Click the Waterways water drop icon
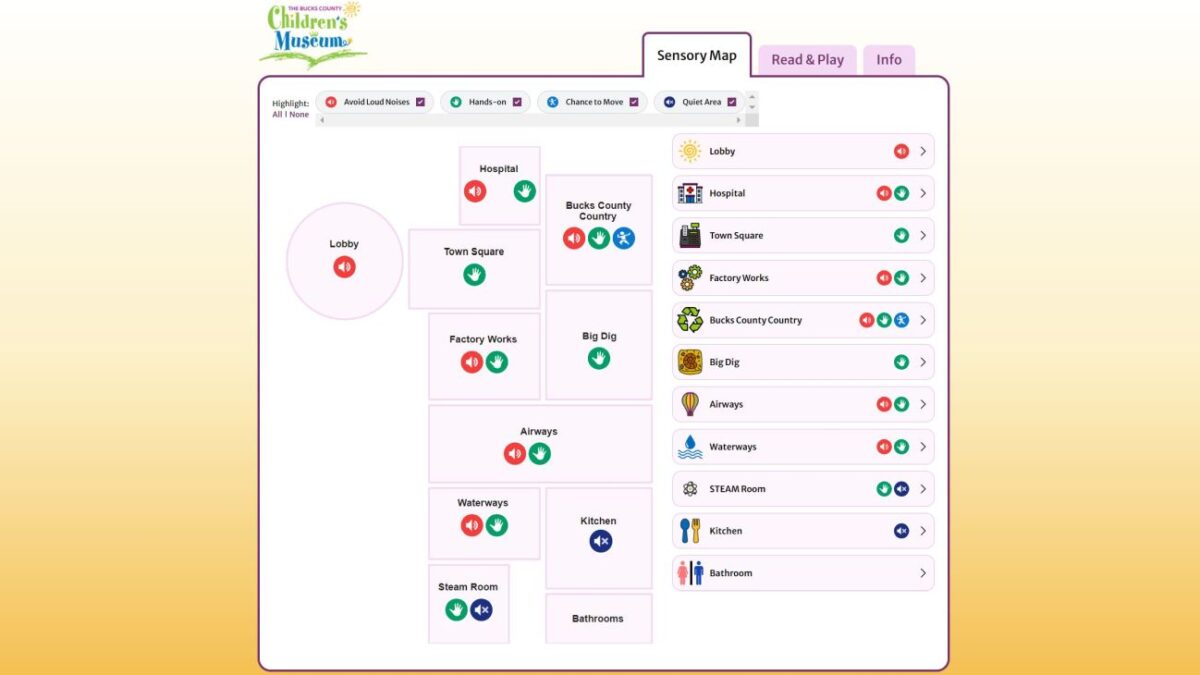This screenshot has height=675, width=1200. point(690,447)
